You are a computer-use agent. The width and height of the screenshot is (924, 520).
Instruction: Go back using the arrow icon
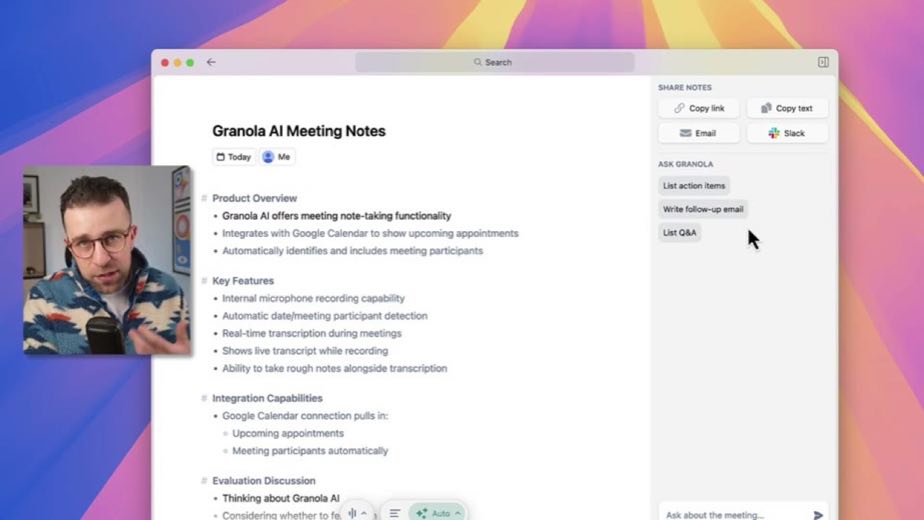coord(211,62)
